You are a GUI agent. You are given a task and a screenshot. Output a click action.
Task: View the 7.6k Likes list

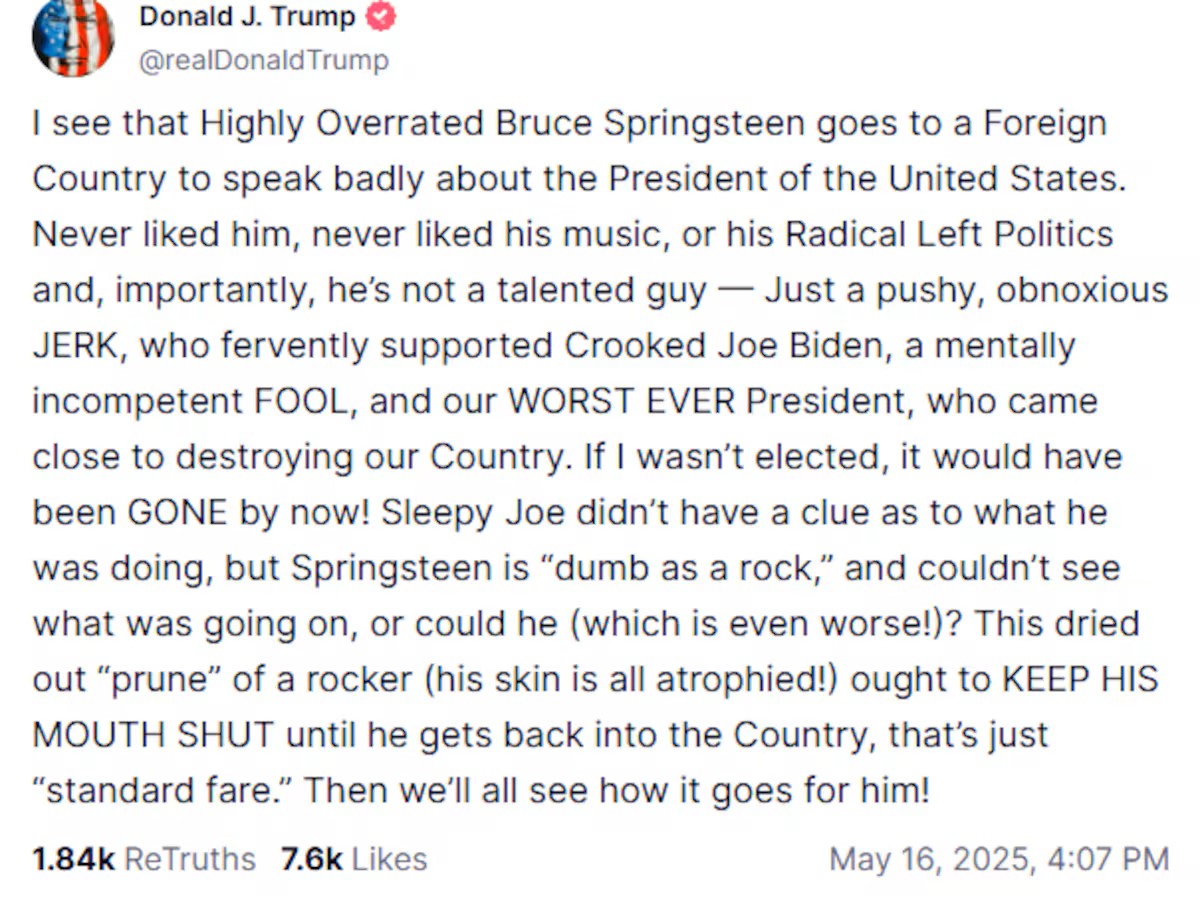point(354,859)
